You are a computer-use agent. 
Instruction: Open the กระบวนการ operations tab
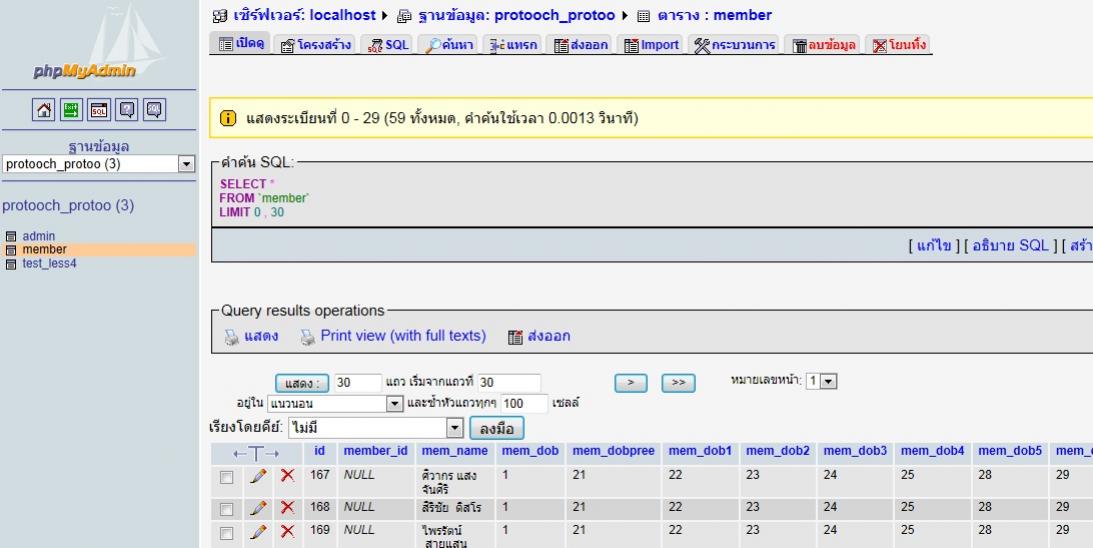pyautogui.click(x=735, y=45)
